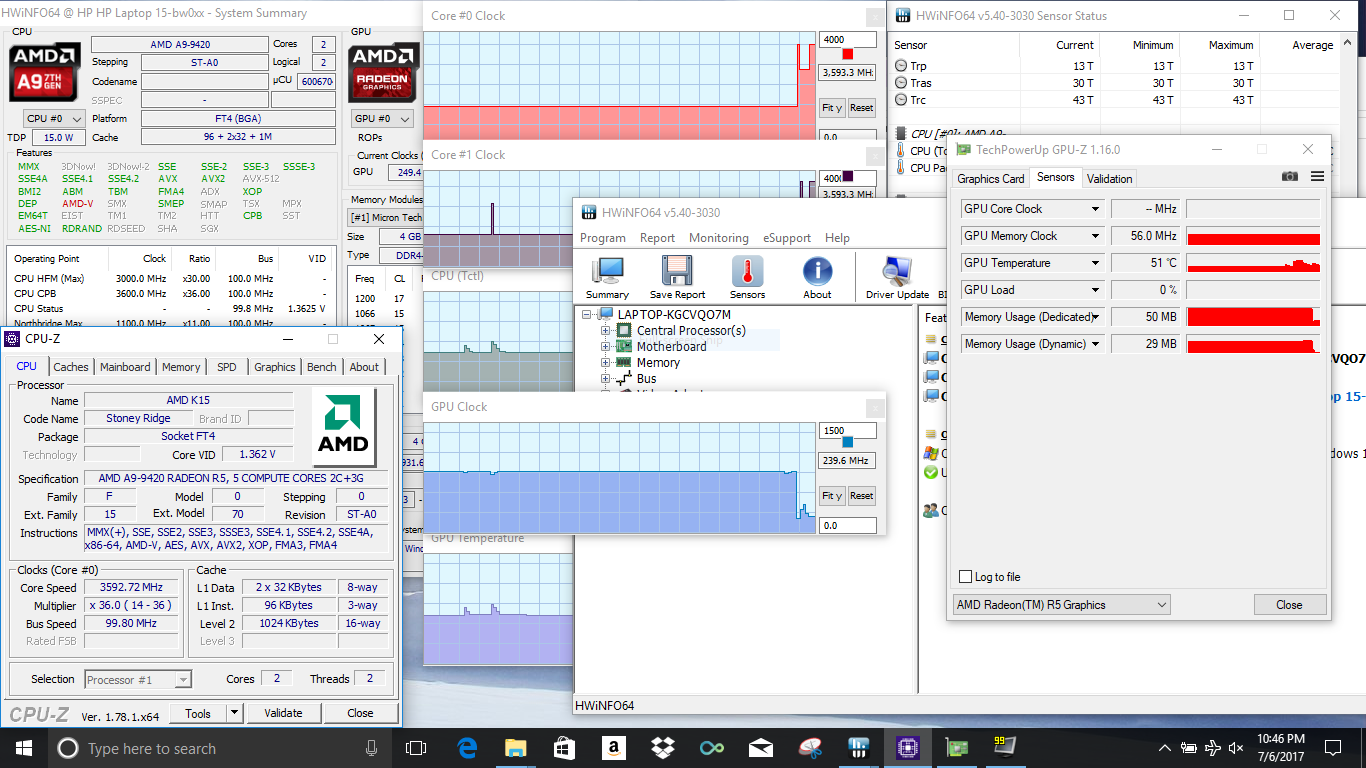Viewport: 1366px width, 768px height.
Task: Click the 1500 max value field in GPU Clock
Action: point(848,430)
